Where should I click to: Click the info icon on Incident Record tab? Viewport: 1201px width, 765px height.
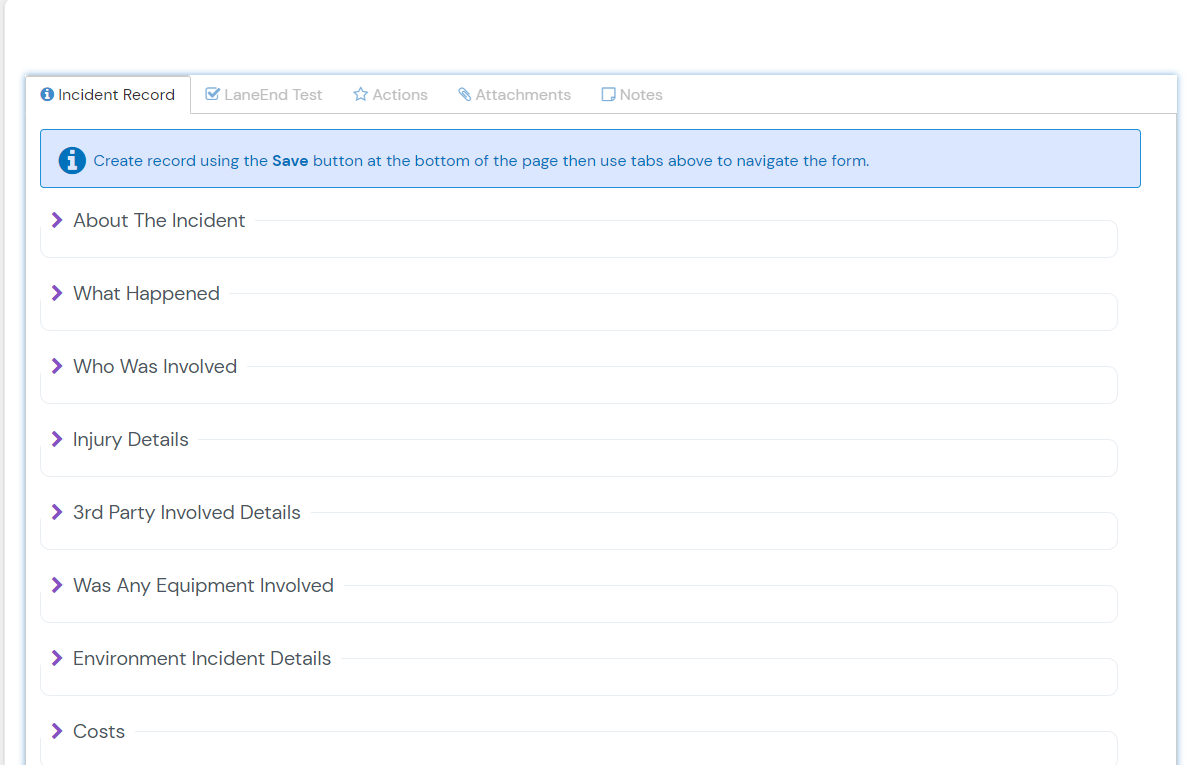tap(47, 95)
